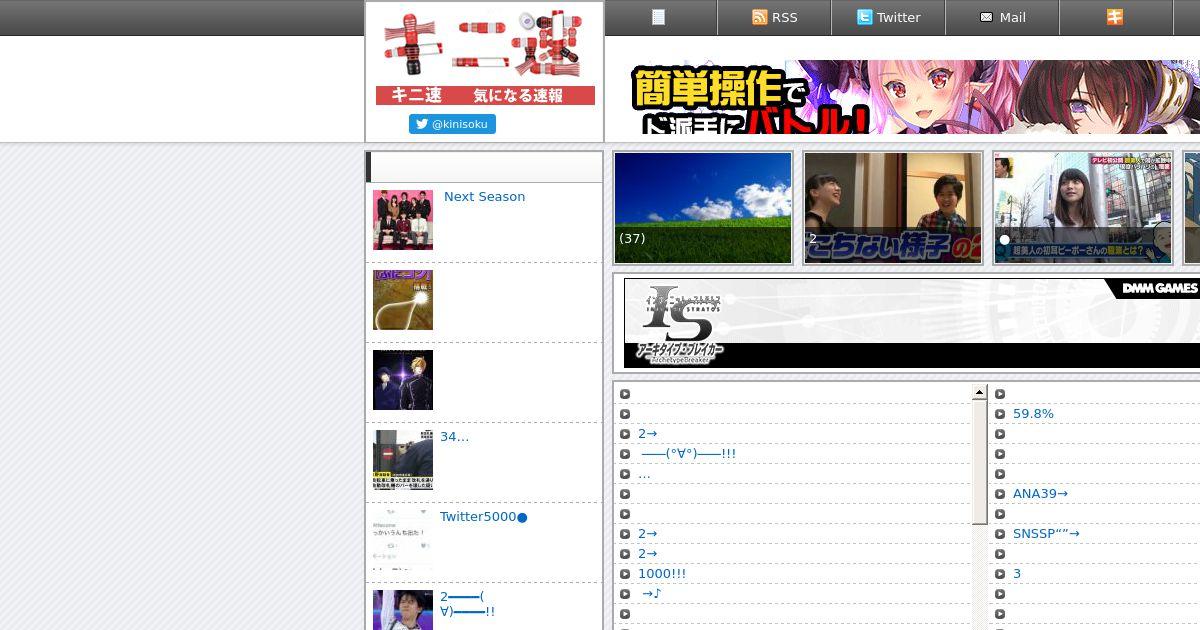Open the SNSSP“”→ headline link
The width and height of the screenshot is (1200, 630).
click(x=1046, y=534)
